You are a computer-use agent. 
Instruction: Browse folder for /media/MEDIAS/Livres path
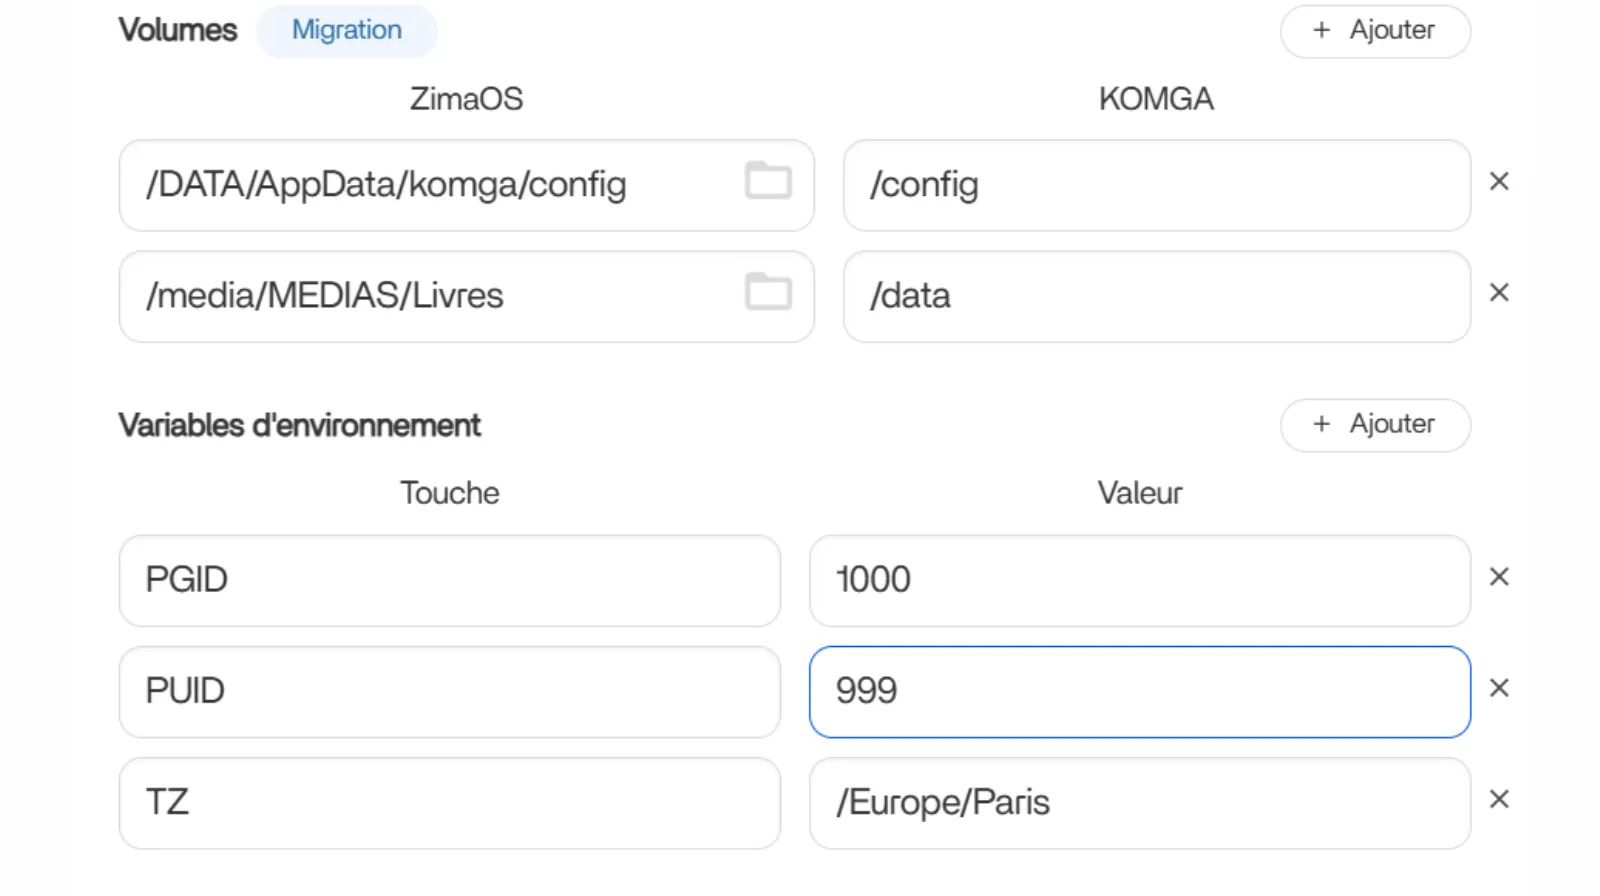[x=768, y=292]
